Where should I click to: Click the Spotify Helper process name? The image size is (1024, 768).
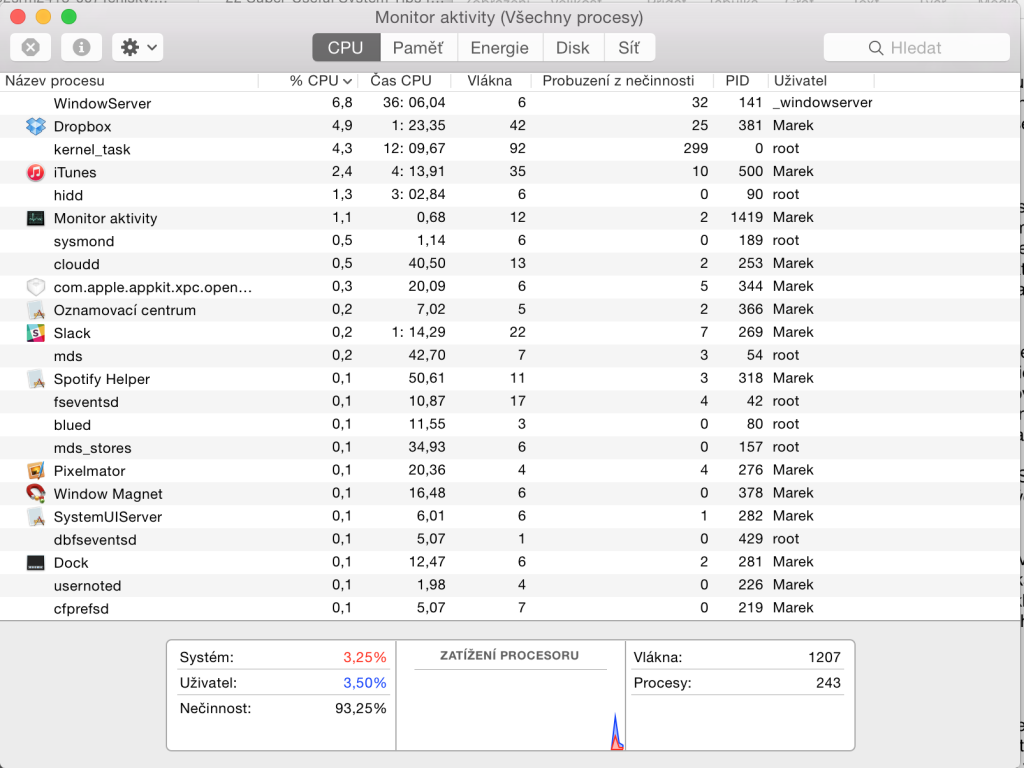click(102, 379)
